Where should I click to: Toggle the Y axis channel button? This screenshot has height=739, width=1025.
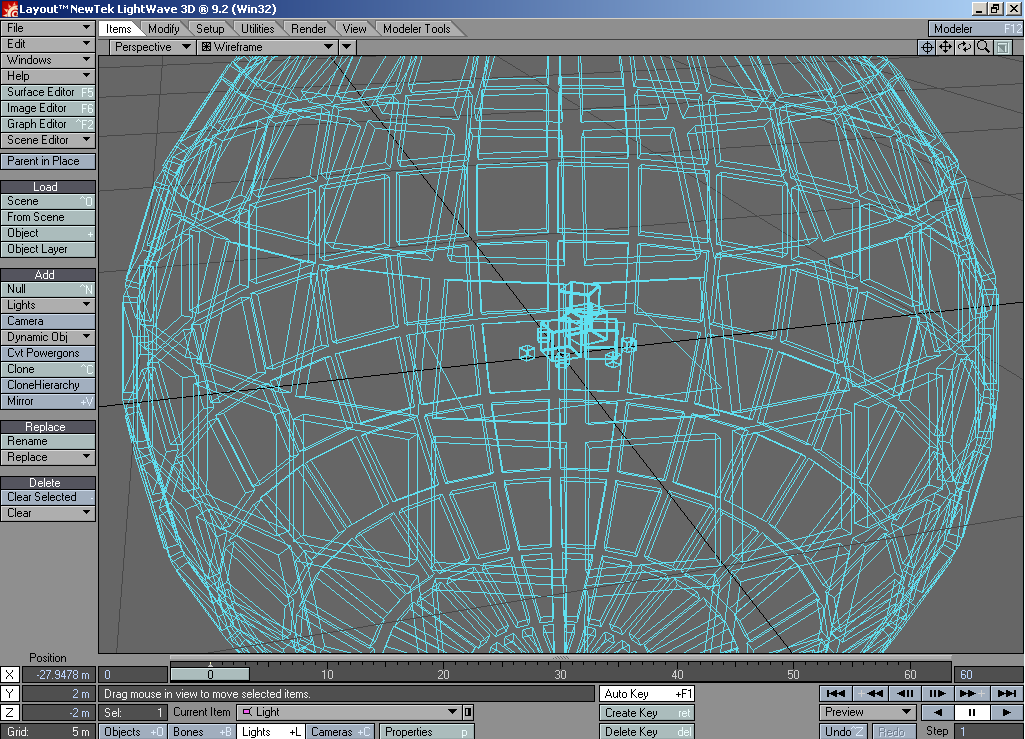(10, 694)
